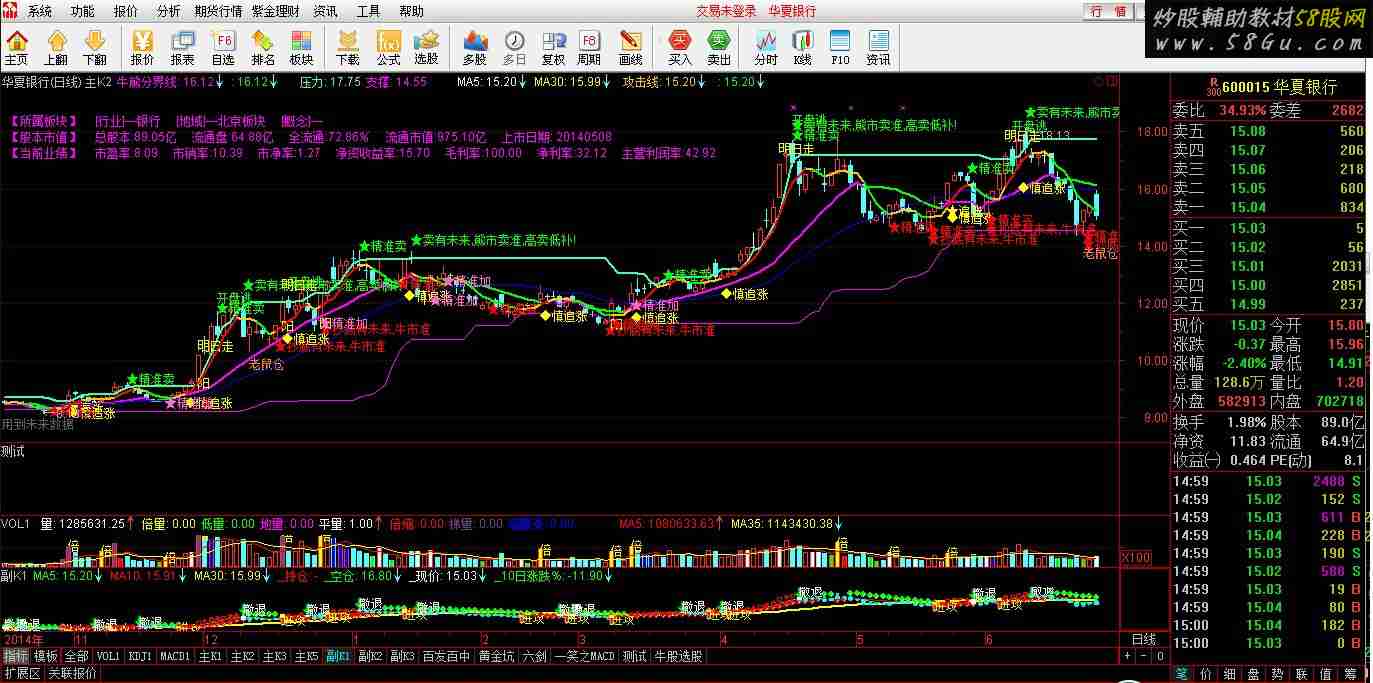Select the 副K2 indicator tab
The image size is (1373, 683).
click(370, 657)
